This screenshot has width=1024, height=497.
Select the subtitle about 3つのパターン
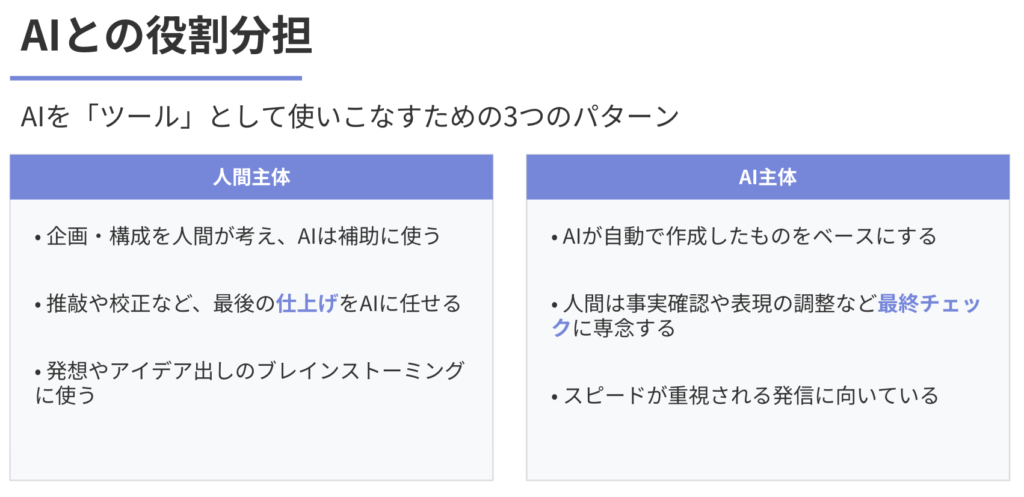349,118
